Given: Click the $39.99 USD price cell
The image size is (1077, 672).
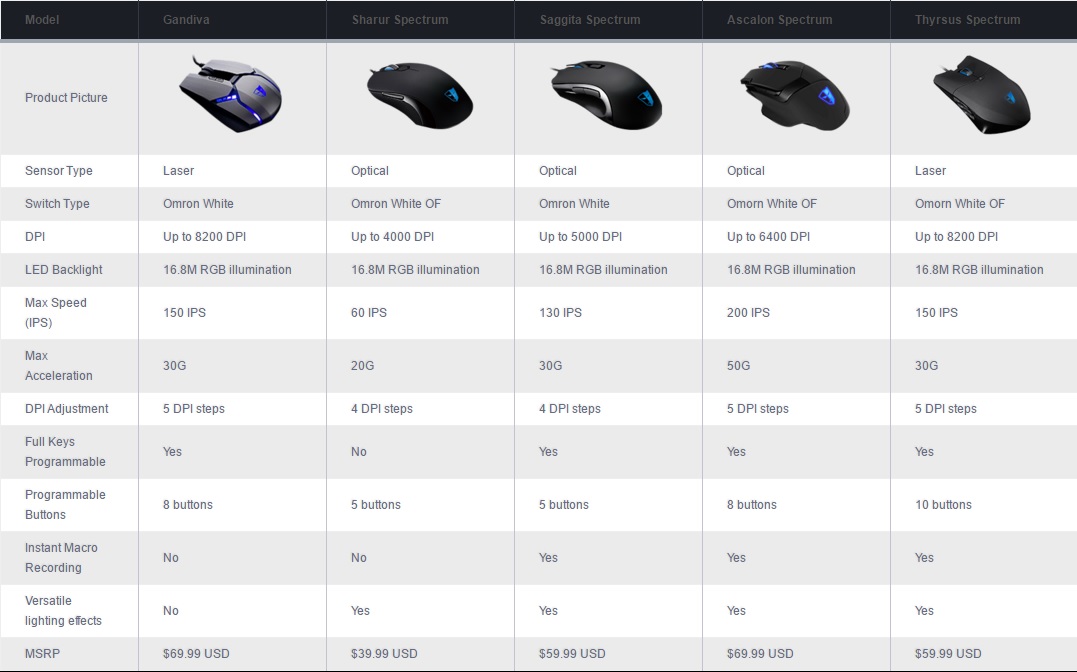Looking at the screenshot, I should [x=384, y=654].
